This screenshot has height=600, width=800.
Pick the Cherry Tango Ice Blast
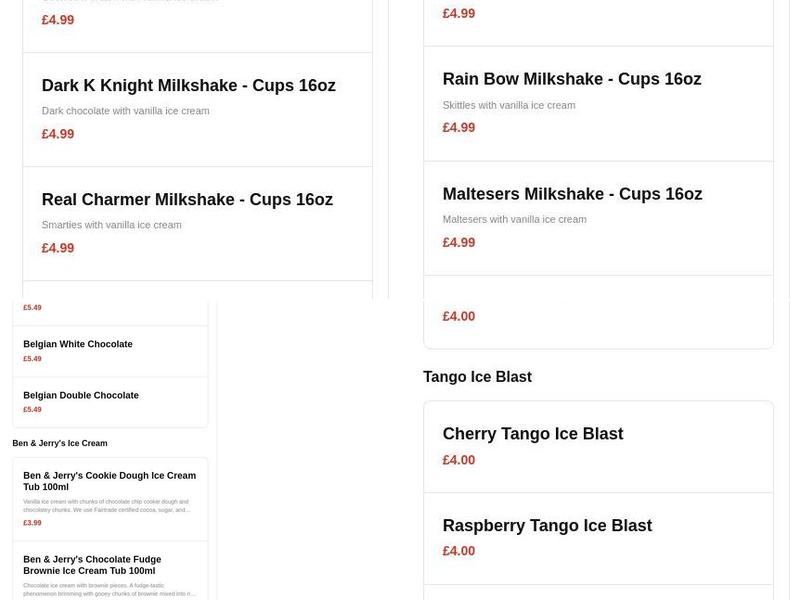(533, 433)
